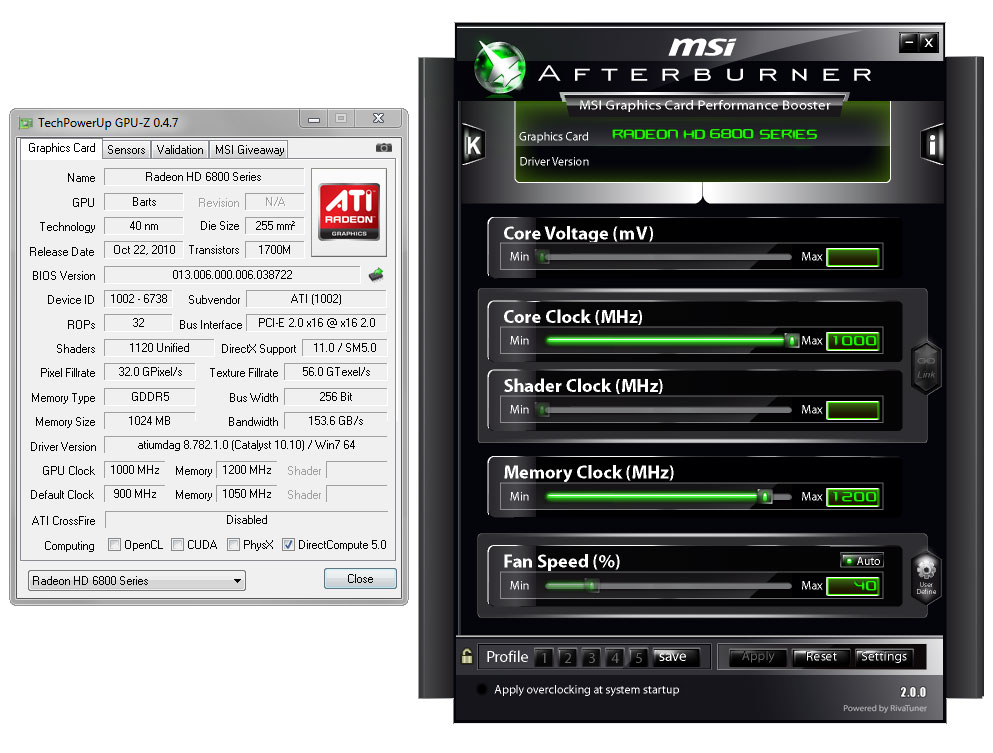Click the Core Clock slider handle
The width and height of the screenshot is (993, 753).
(791, 341)
